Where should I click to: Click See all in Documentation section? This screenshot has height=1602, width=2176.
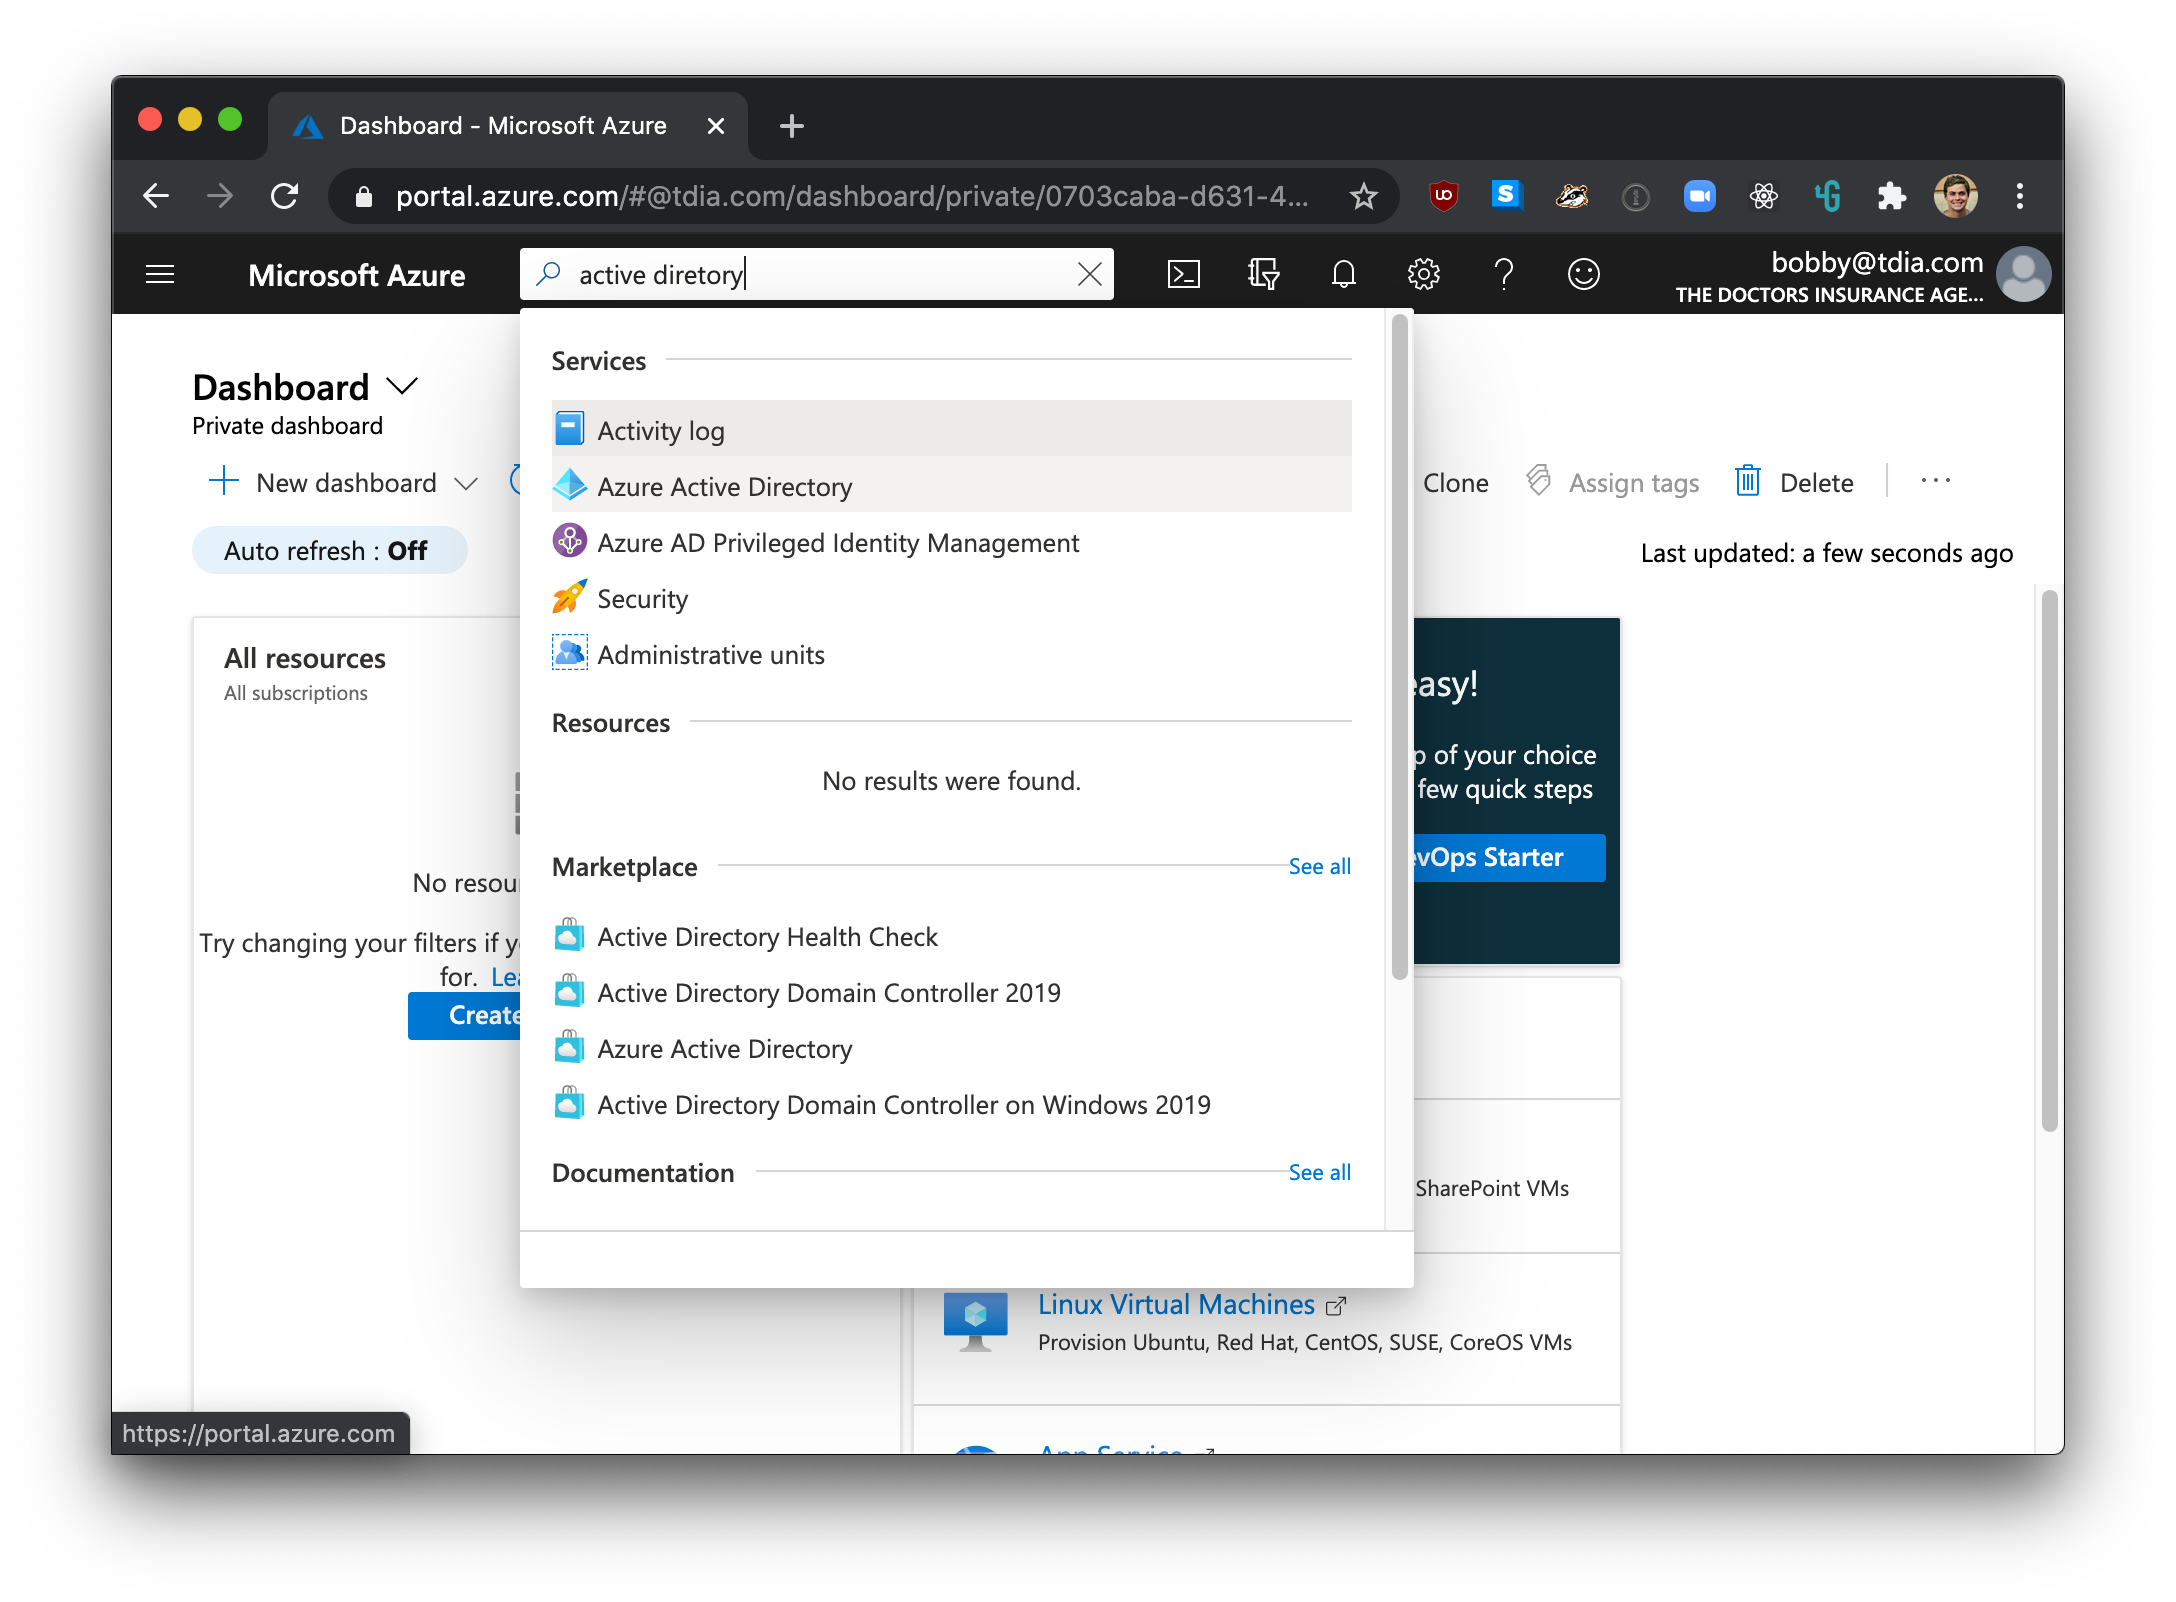click(x=1319, y=1171)
